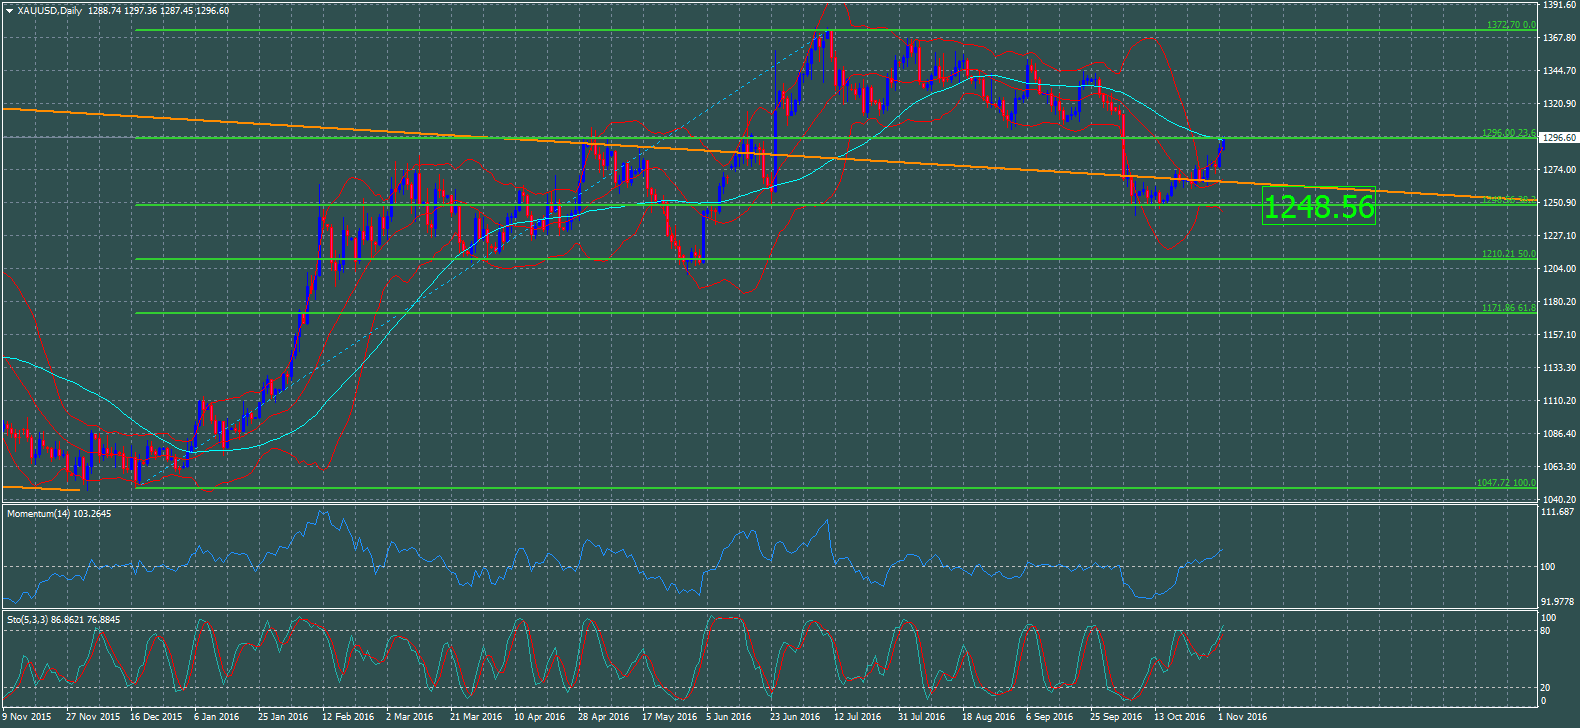The height and width of the screenshot is (728, 1580).
Task: Click the current price tag 1296.60 on price axis
Action: [1559, 138]
